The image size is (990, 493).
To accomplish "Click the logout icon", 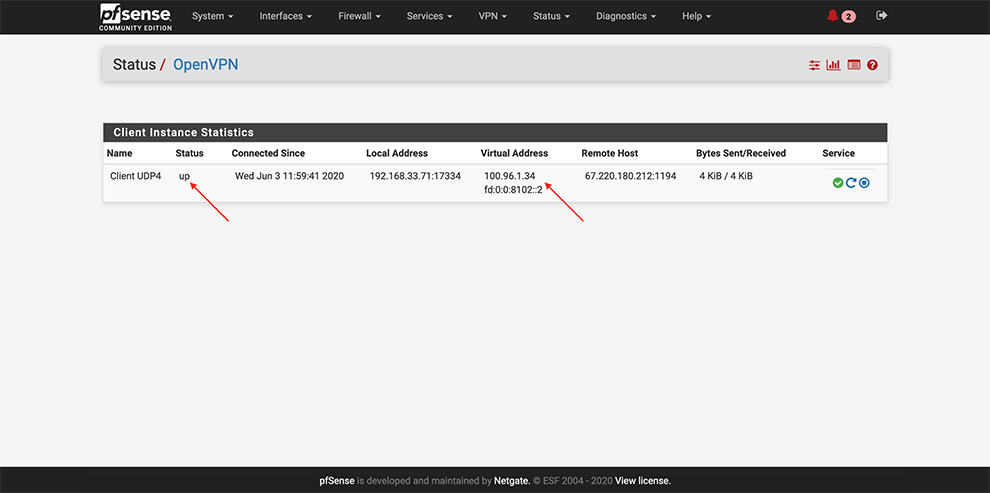I will (881, 16).
